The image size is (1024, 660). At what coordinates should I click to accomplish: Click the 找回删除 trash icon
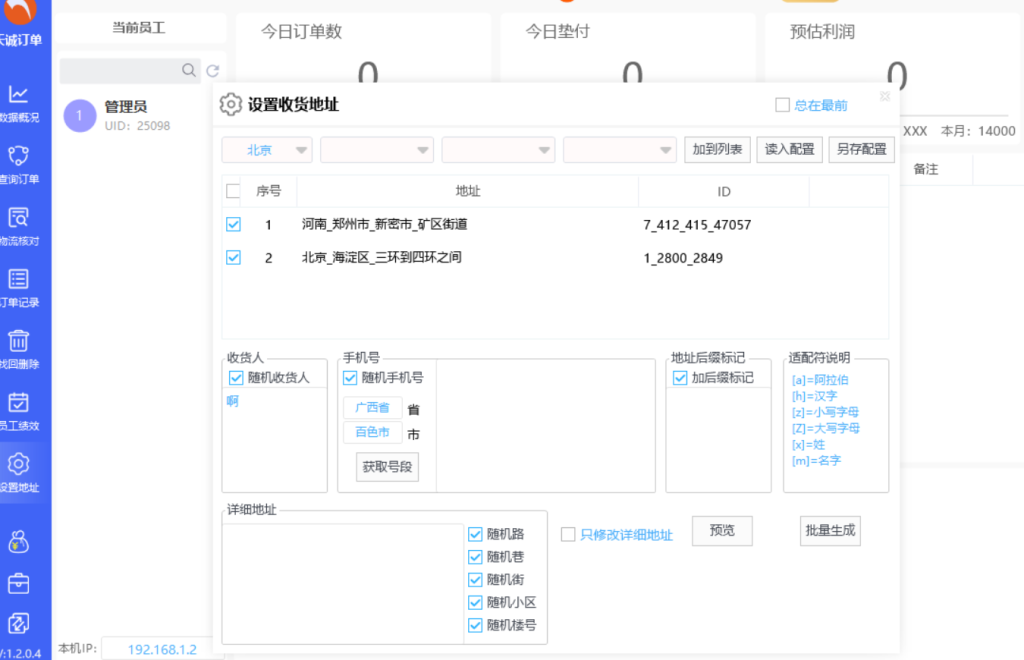(x=18, y=341)
